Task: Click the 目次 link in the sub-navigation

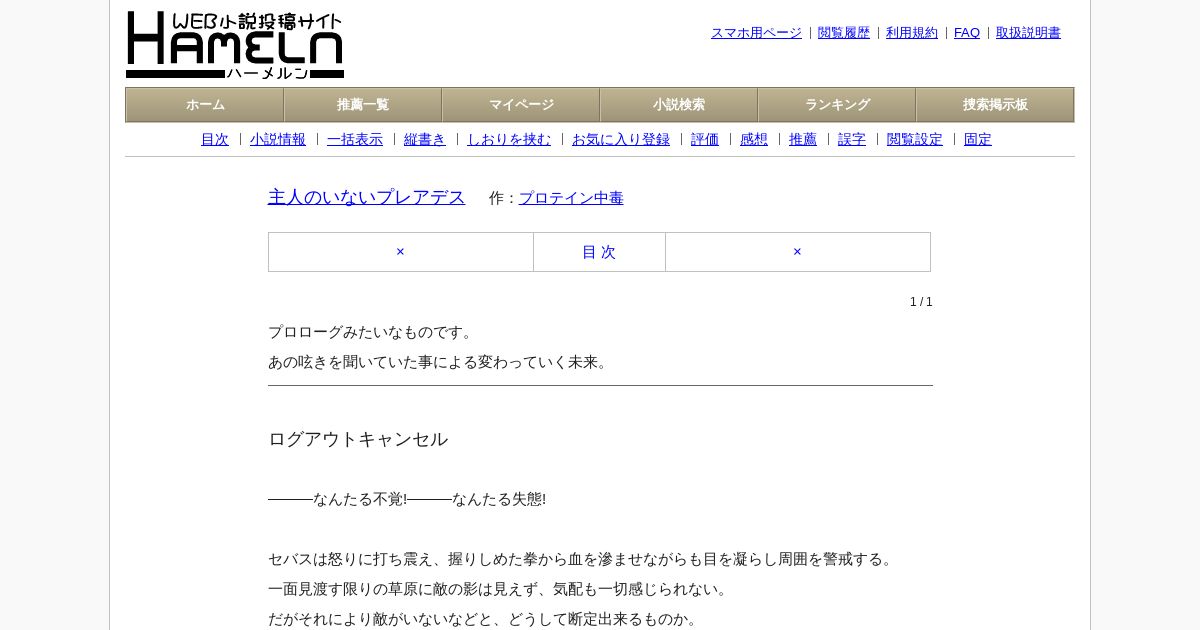Action: pos(215,140)
